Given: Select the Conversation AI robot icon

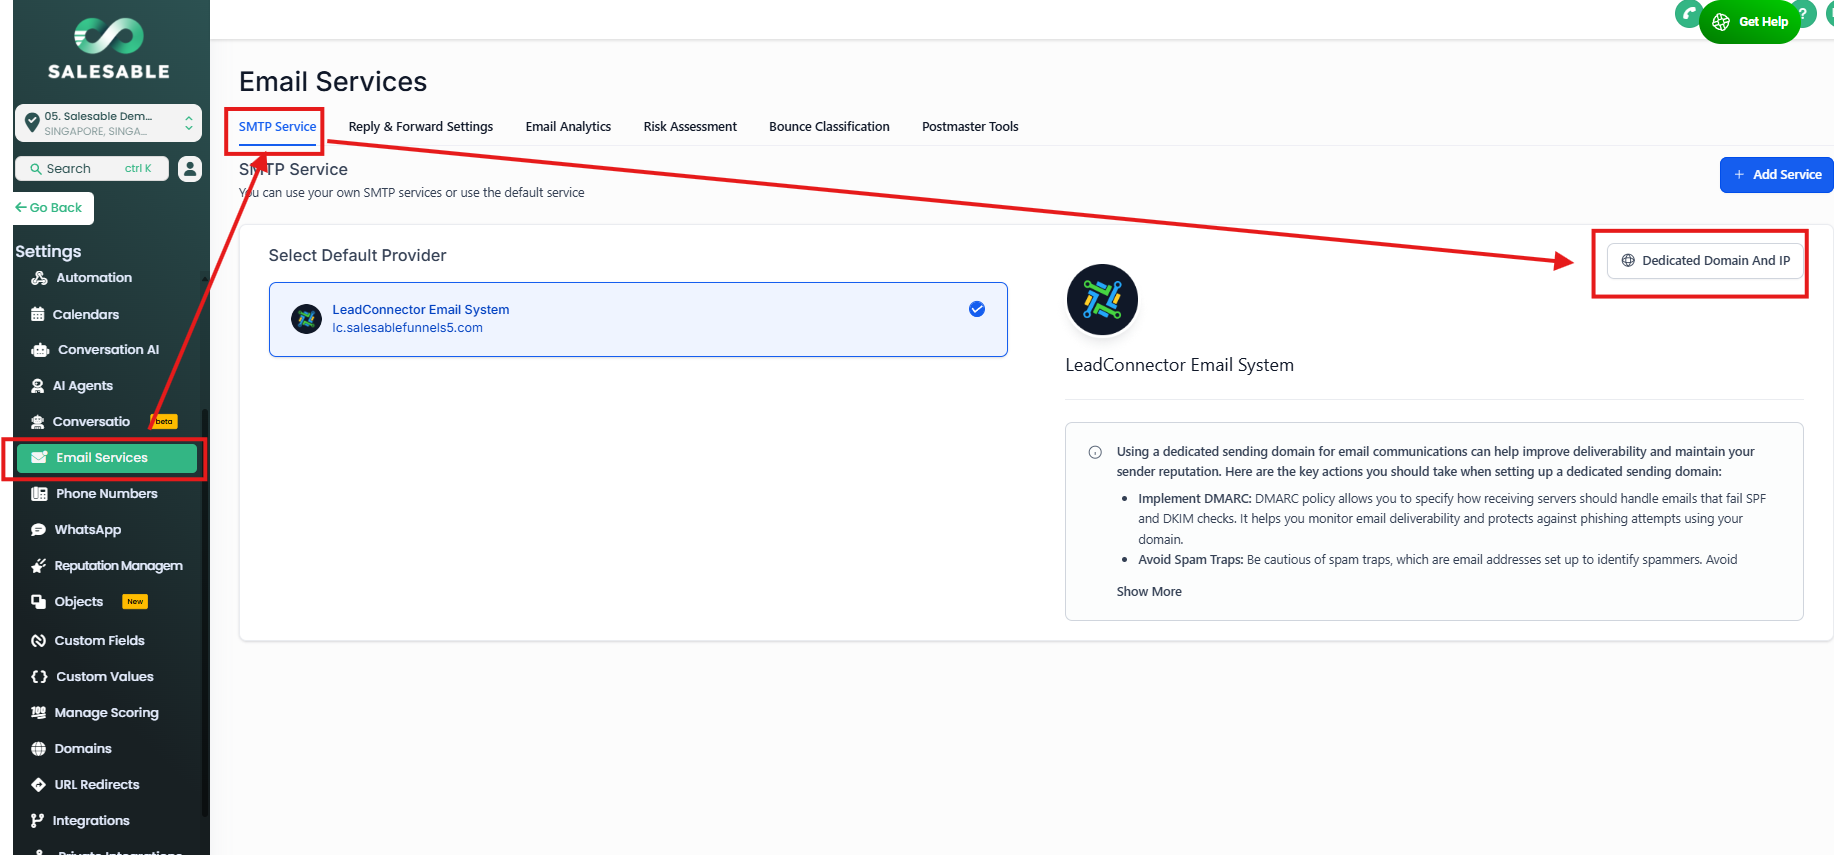Looking at the screenshot, I should pyautogui.click(x=40, y=350).
